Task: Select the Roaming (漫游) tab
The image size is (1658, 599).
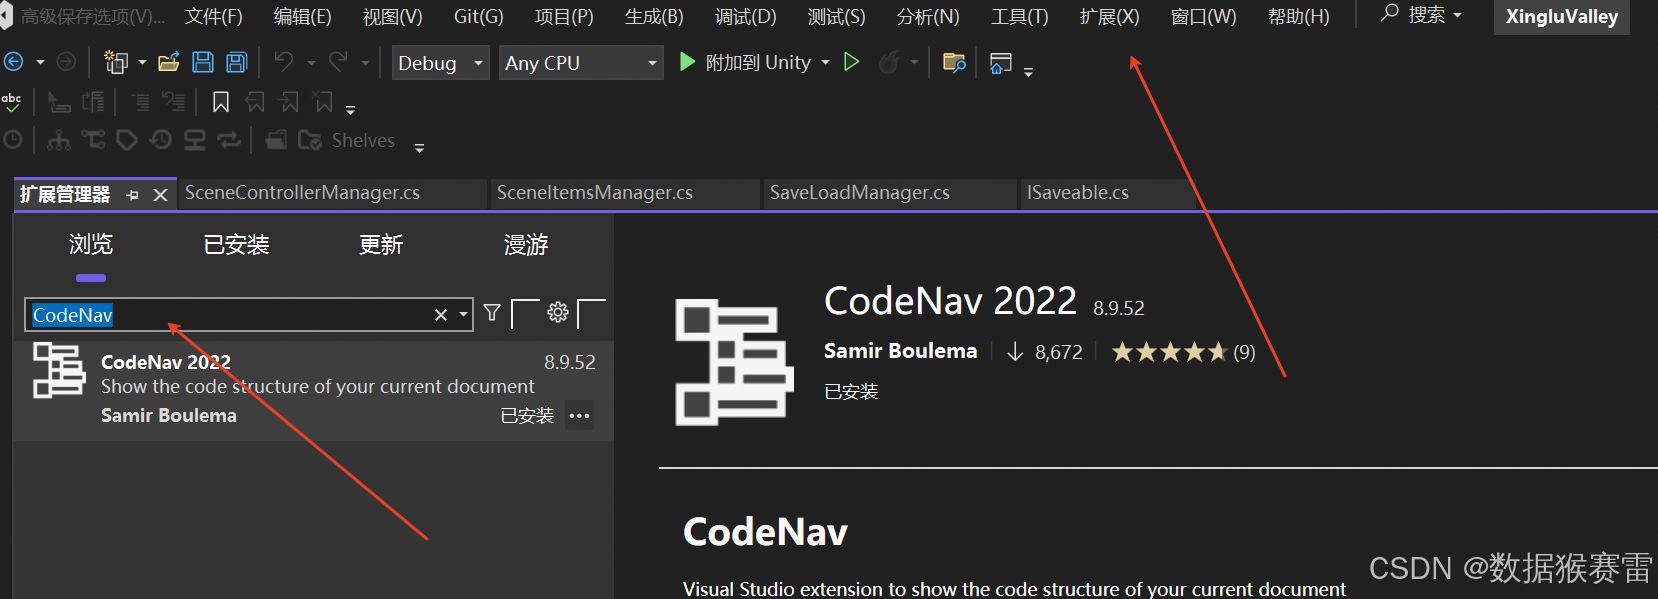Action: coord(526,245)
